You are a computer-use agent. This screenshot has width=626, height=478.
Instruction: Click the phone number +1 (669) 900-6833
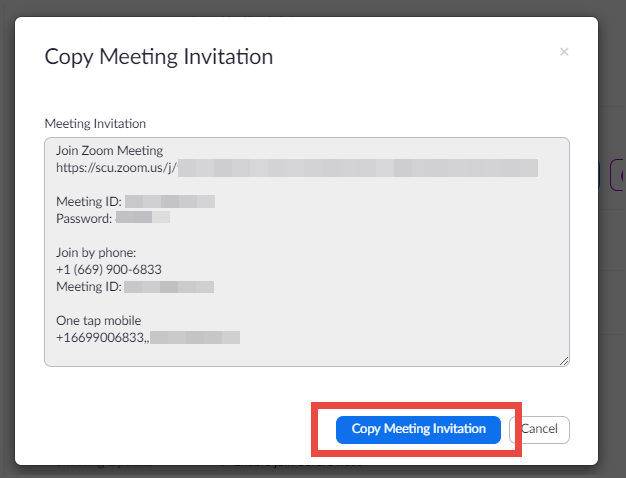tap(109, 269)
